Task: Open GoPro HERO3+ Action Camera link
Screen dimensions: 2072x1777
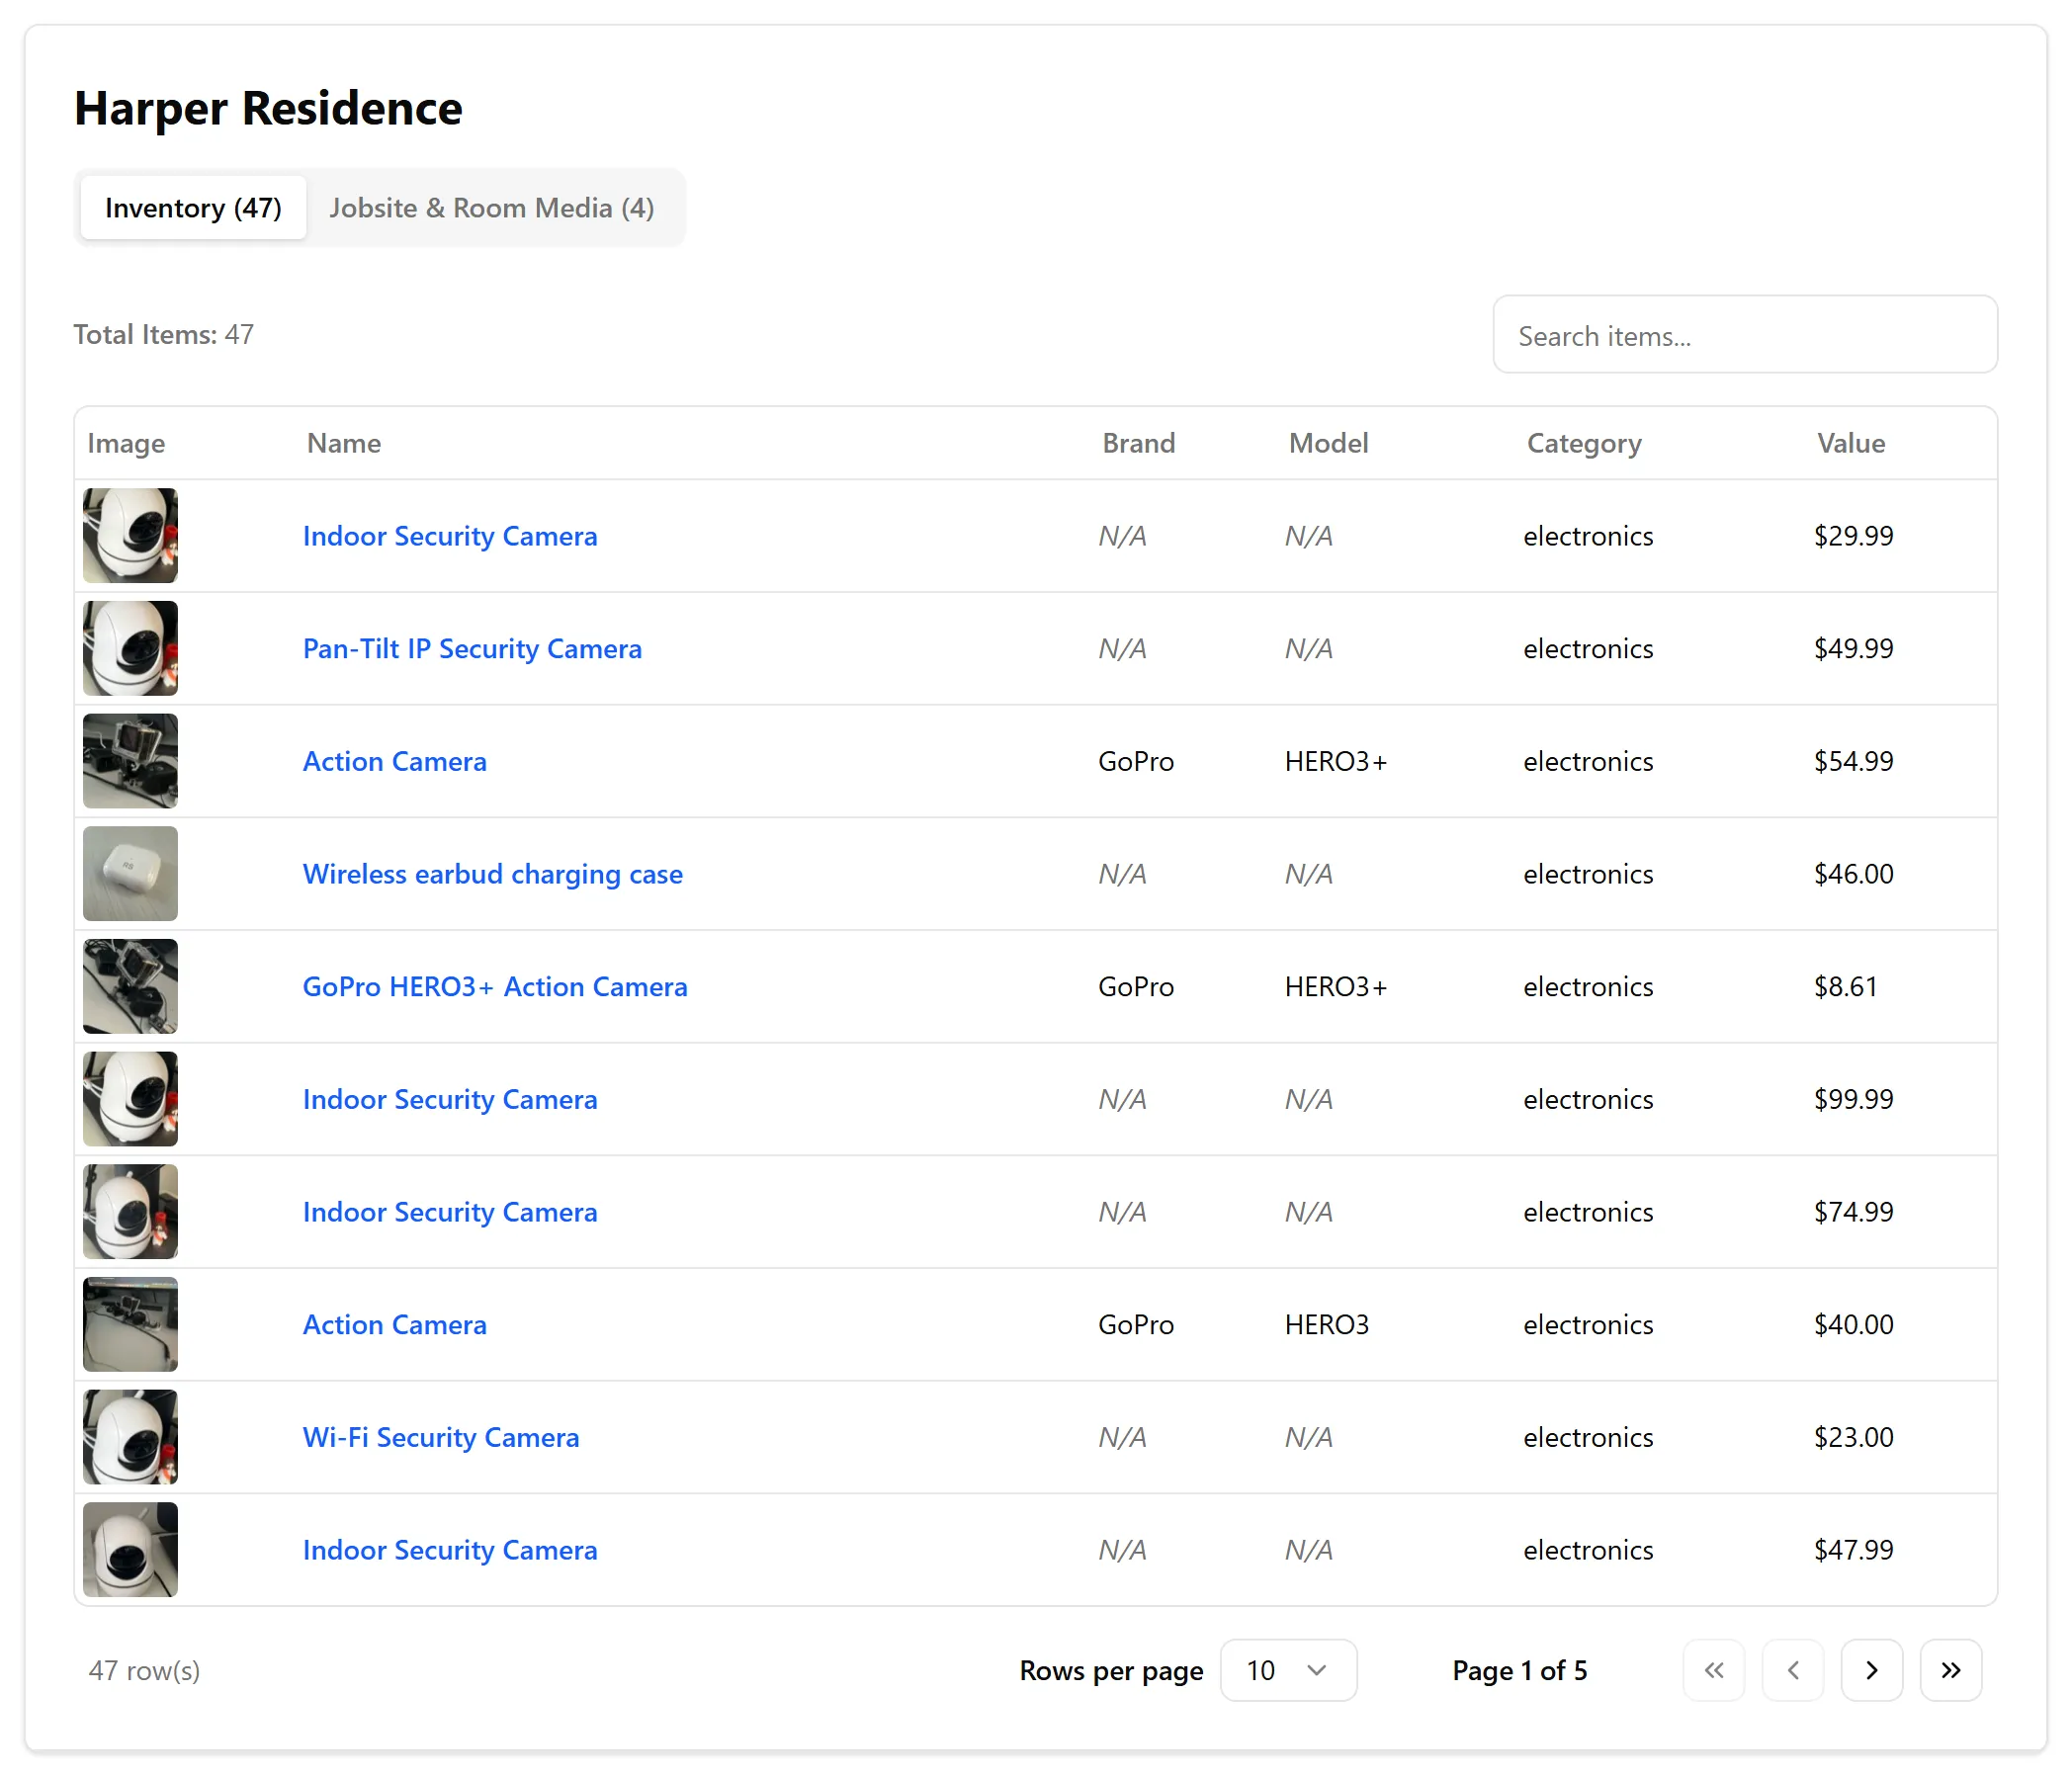Action: pos(495,987)
